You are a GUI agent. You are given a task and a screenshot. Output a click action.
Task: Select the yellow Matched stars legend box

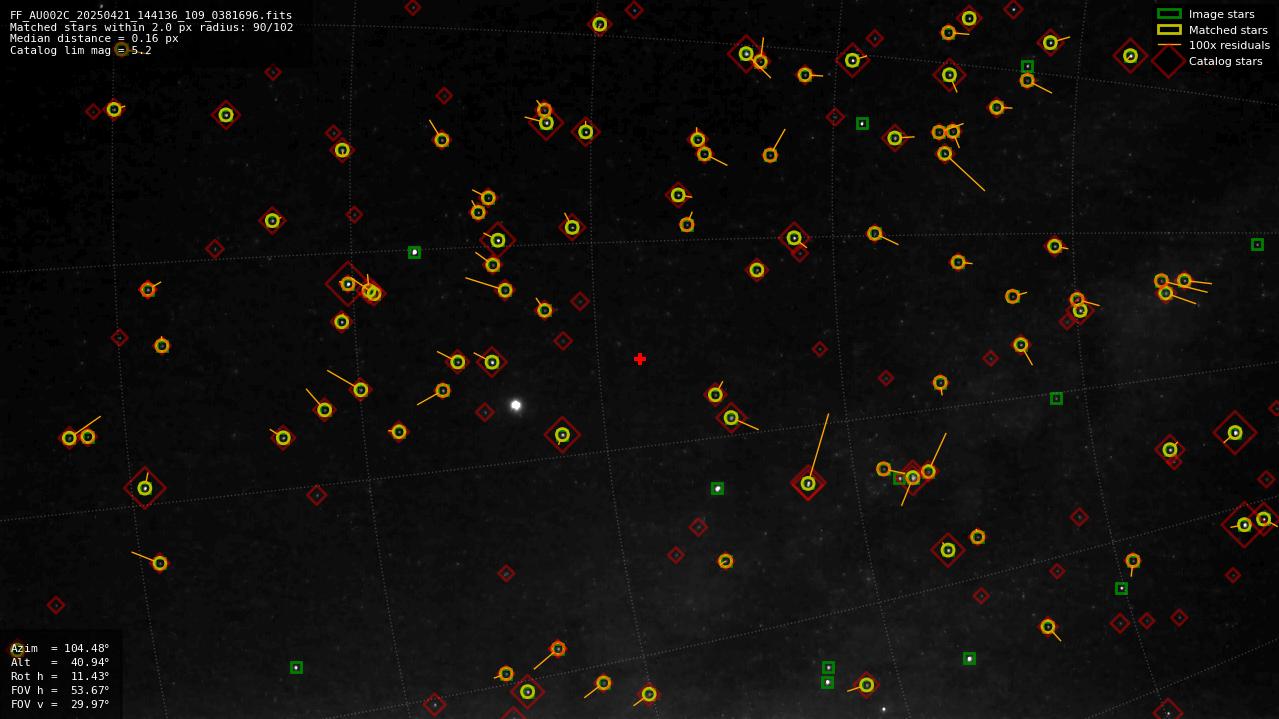[x=1169, y=30]
